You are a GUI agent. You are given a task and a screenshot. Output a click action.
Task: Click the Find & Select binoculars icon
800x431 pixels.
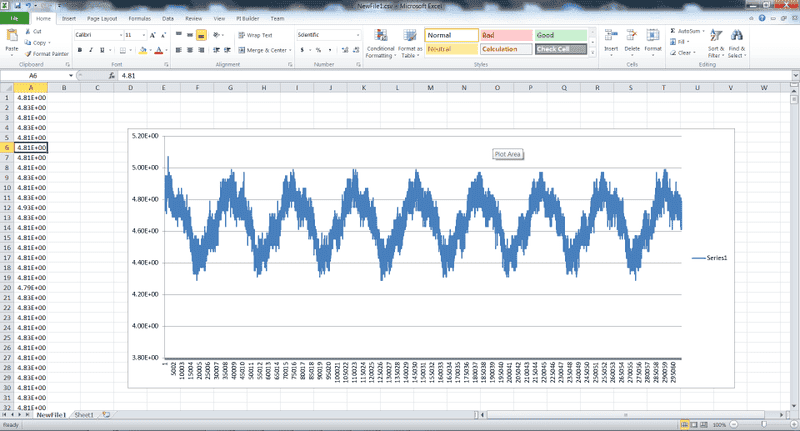[737, 36]
